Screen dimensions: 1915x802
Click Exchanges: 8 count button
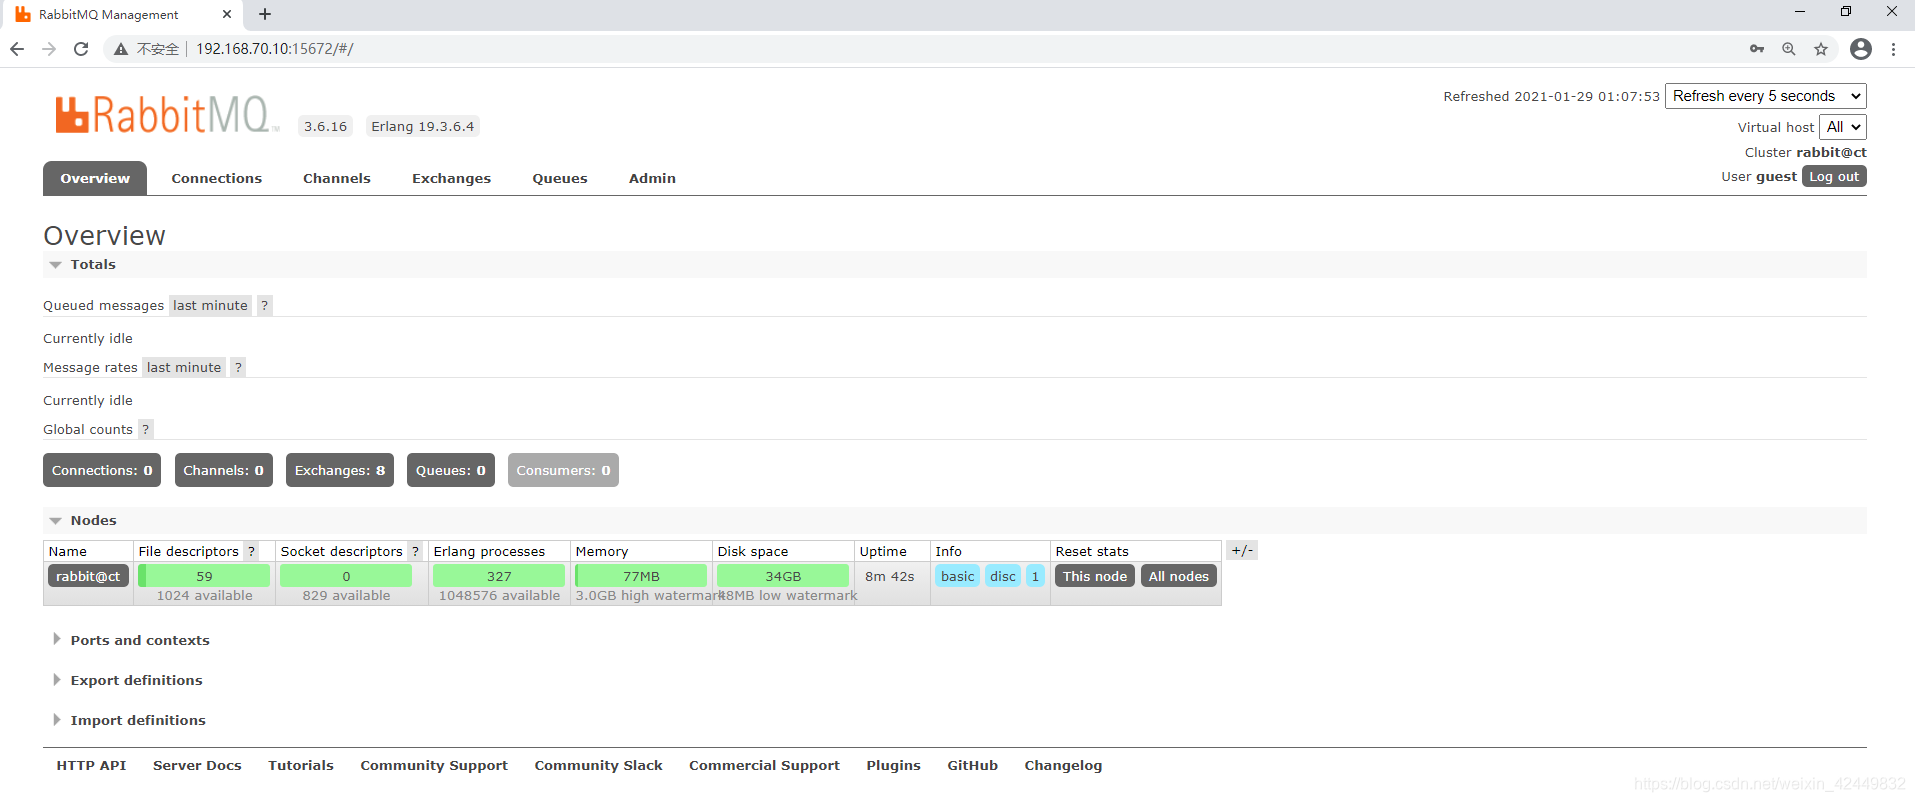tap(340, 471)
